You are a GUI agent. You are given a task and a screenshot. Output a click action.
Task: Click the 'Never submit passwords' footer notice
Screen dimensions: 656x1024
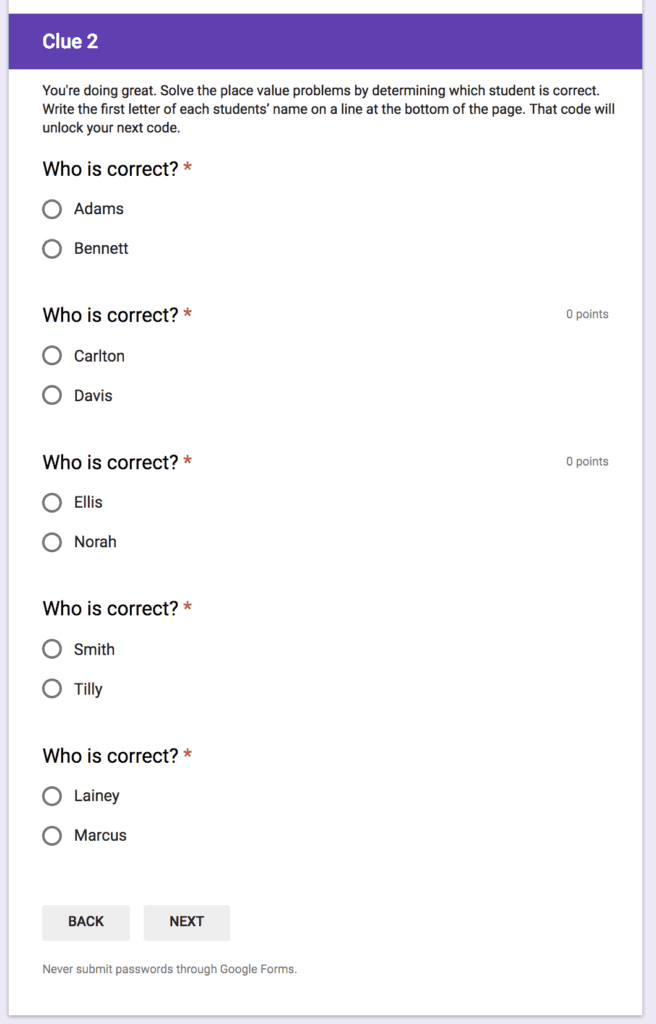[169, 969]
